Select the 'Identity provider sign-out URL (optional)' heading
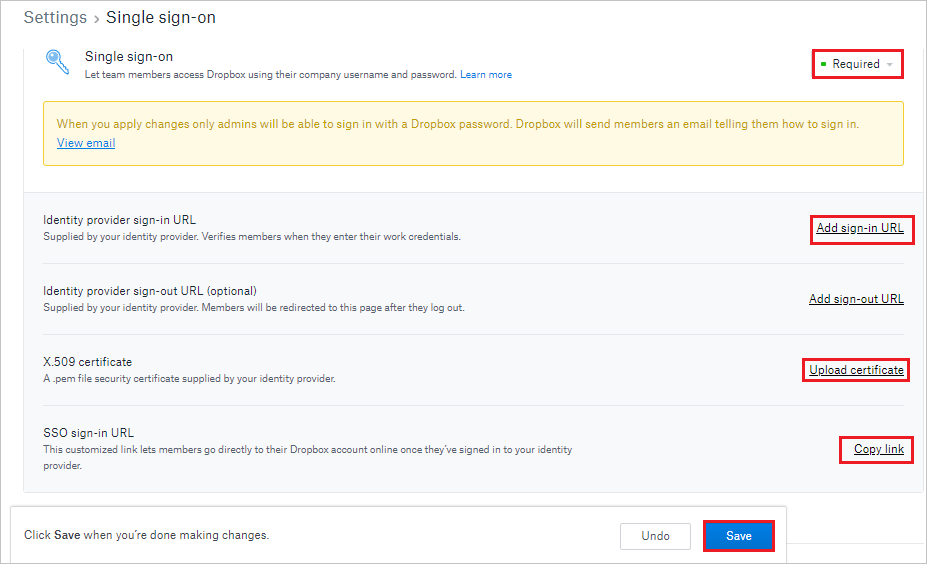Viewport: 927px width, 564px height. (150, 291)
